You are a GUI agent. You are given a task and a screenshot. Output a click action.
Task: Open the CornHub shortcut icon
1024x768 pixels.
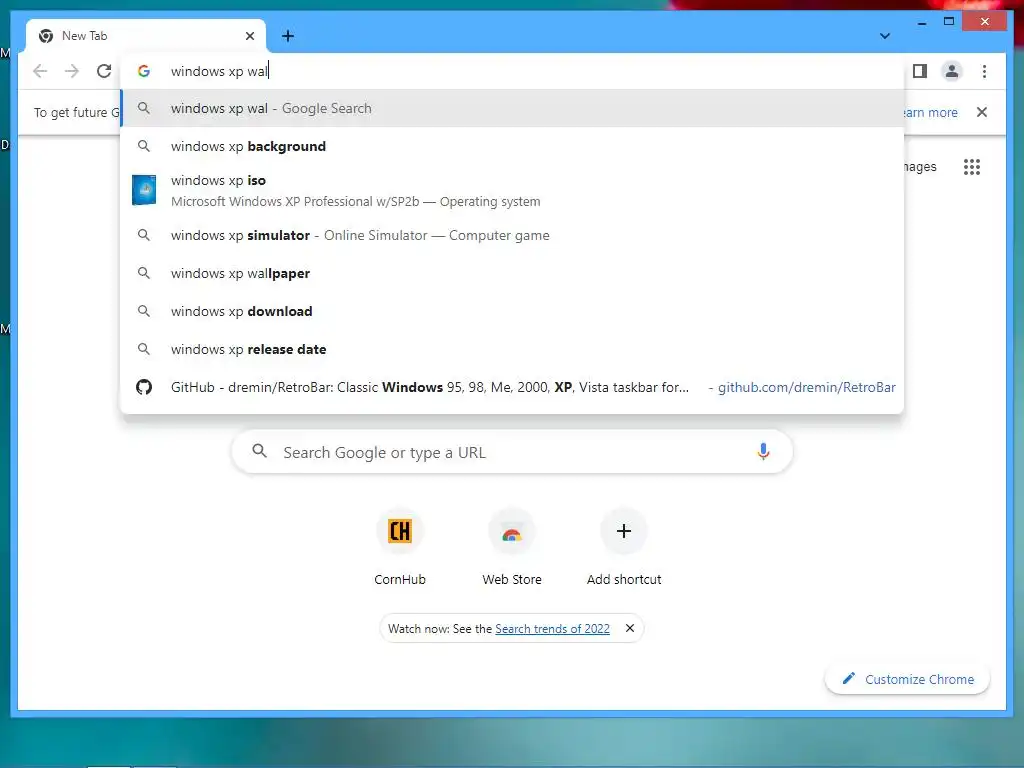(x=400, y=531)
